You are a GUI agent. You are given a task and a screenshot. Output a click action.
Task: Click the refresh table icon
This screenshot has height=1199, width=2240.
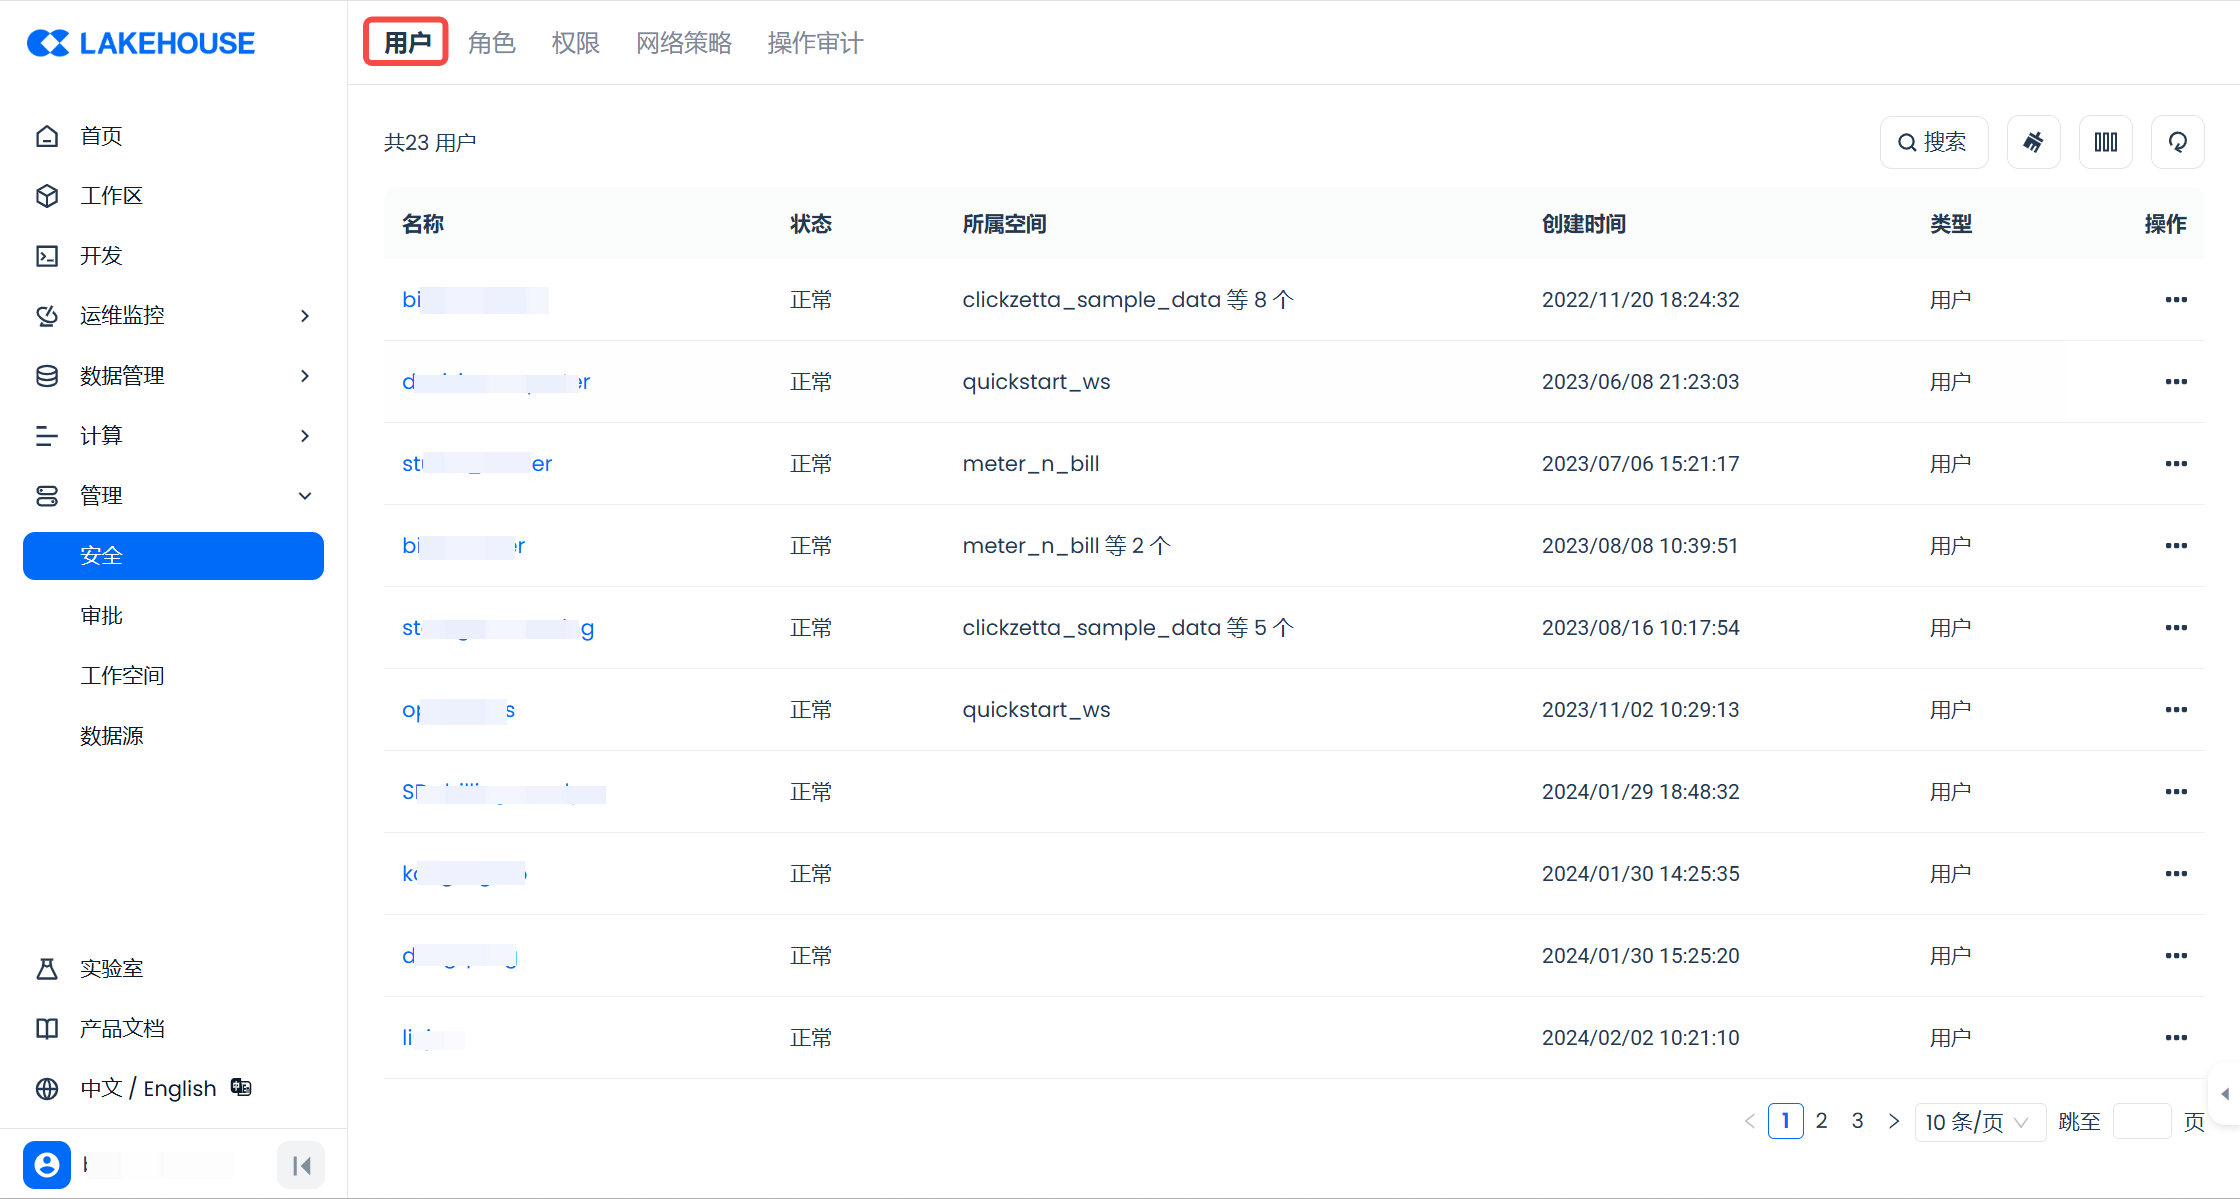pos(2177,142)
